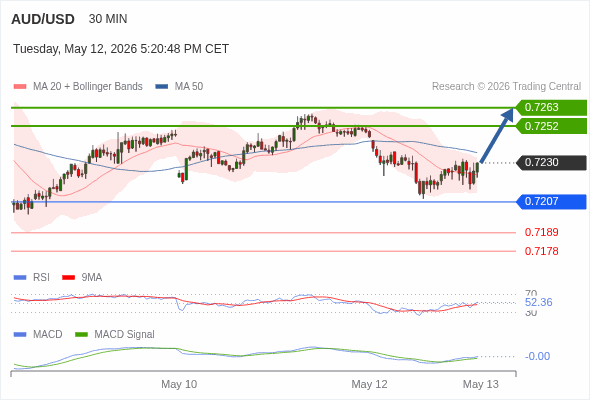Click the RSI value 52.36
The height and width of the screenshot is (400, 590).
pyautogui.click(x=538, y=302)
